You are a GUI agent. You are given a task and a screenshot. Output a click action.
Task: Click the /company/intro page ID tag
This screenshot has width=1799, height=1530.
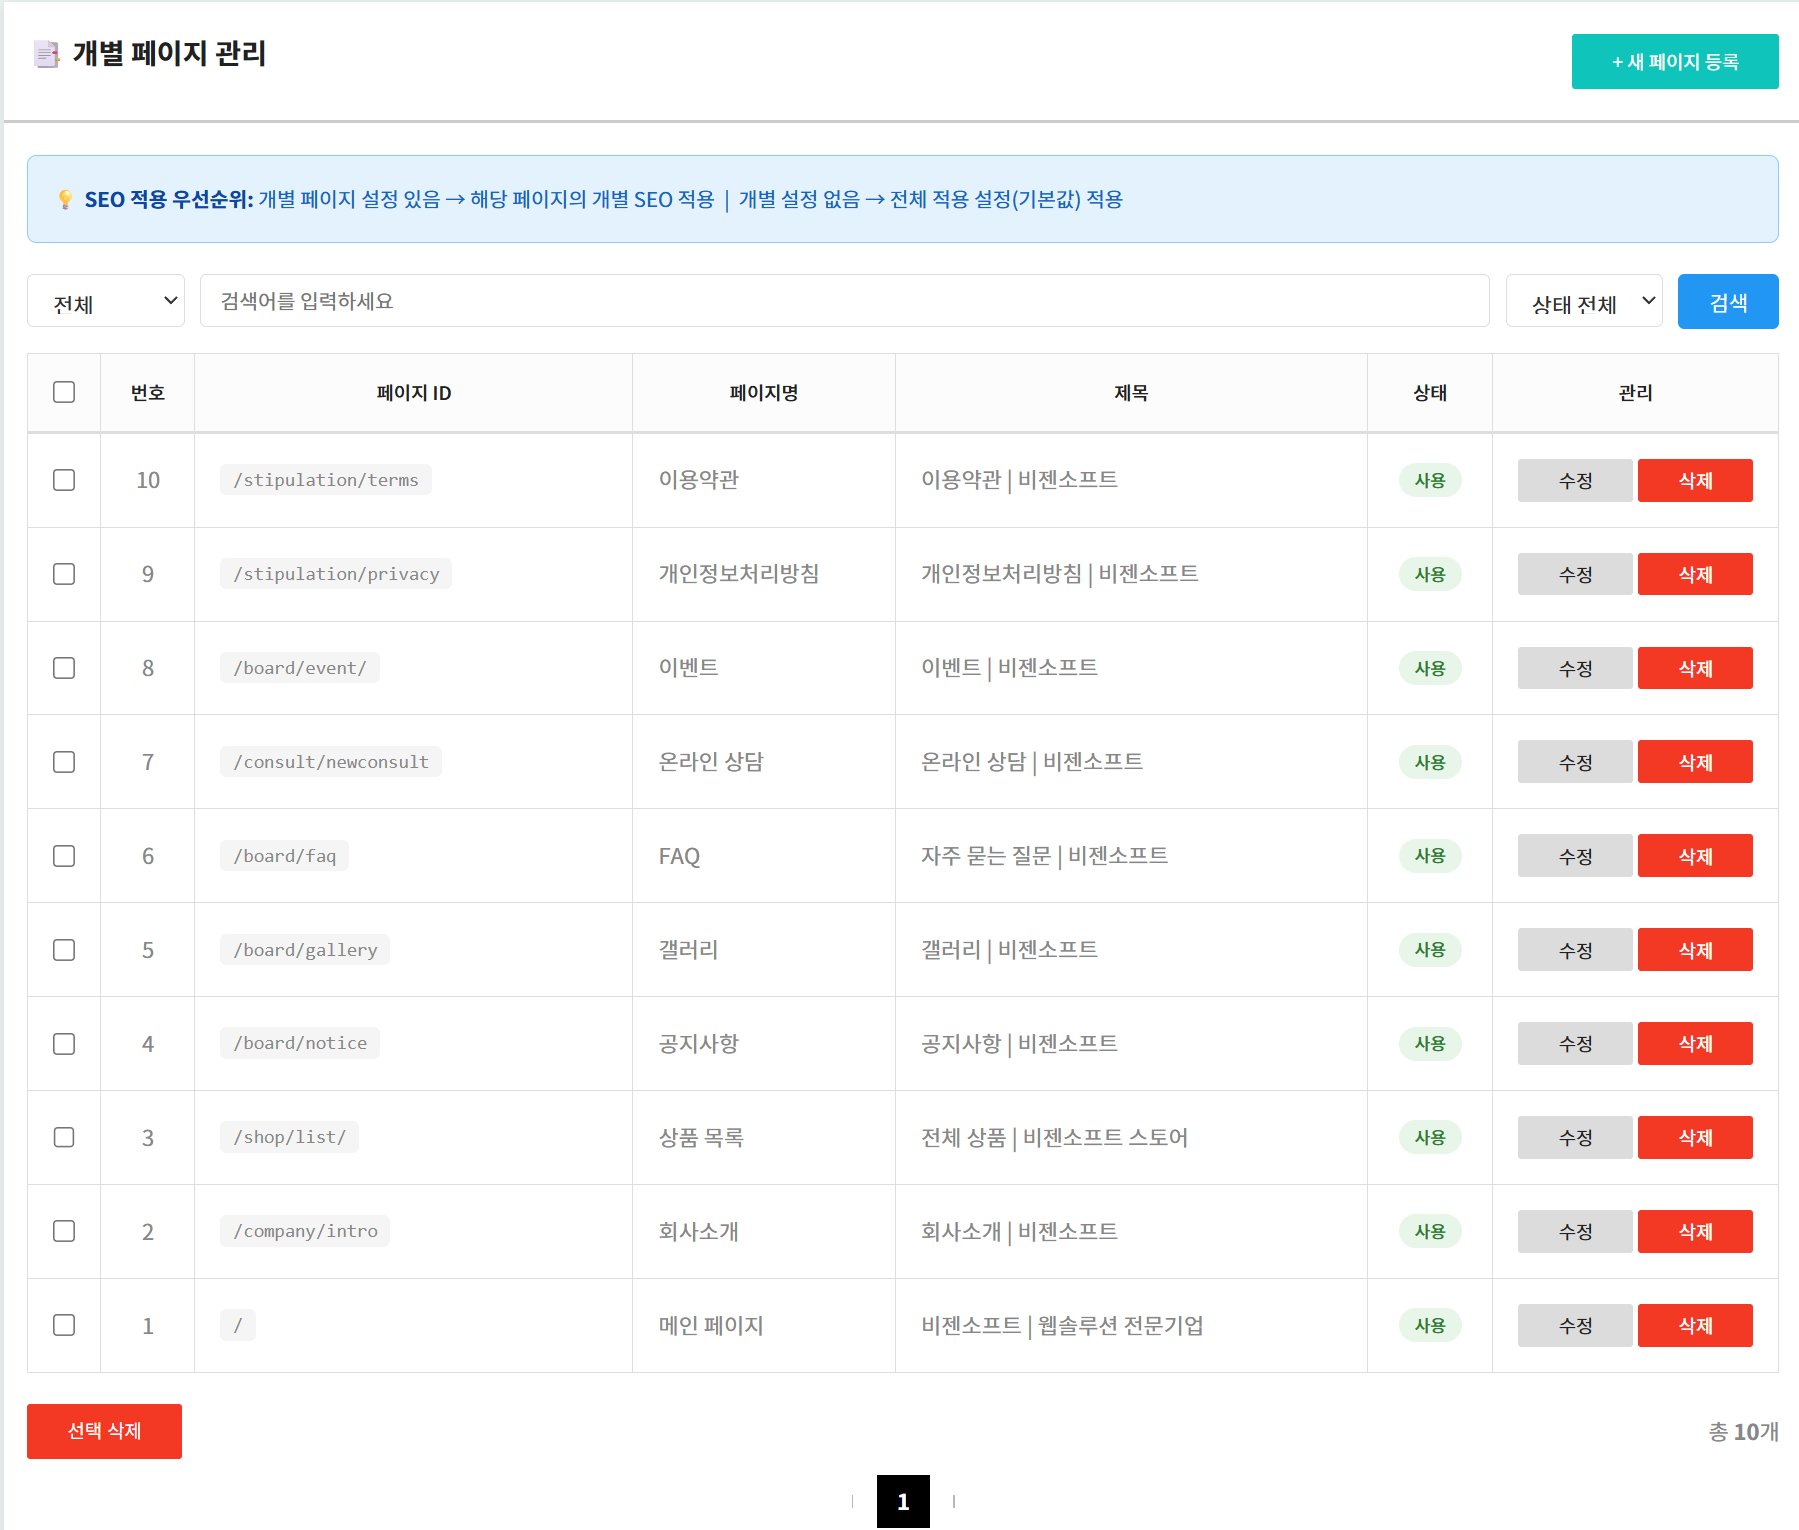pos(305,1231)
